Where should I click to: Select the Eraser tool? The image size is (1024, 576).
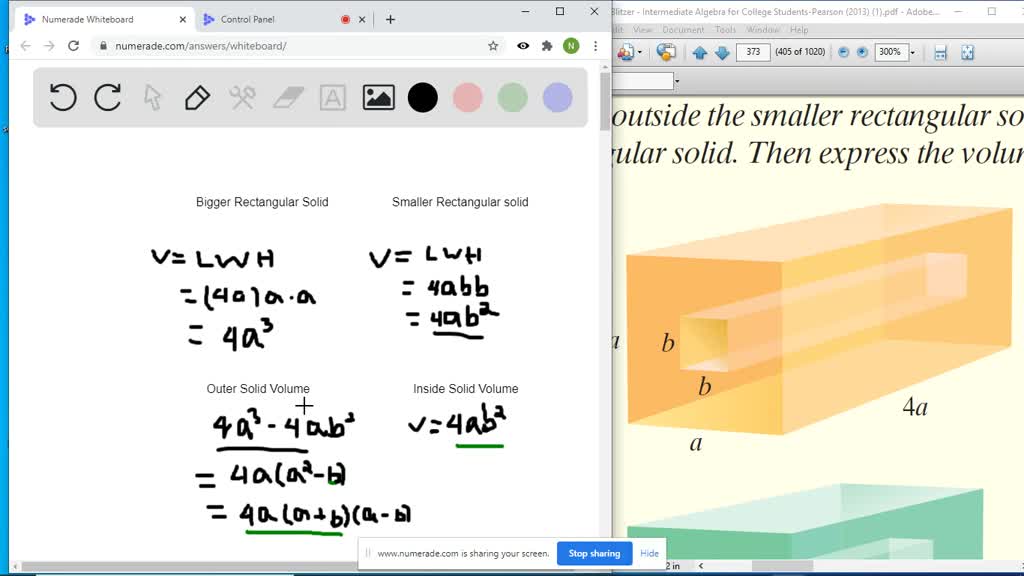(x=287, y=97)
